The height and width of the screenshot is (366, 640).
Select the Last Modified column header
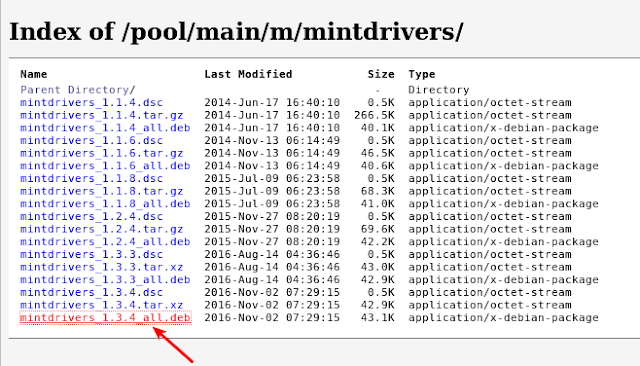(x=248, y=74)
